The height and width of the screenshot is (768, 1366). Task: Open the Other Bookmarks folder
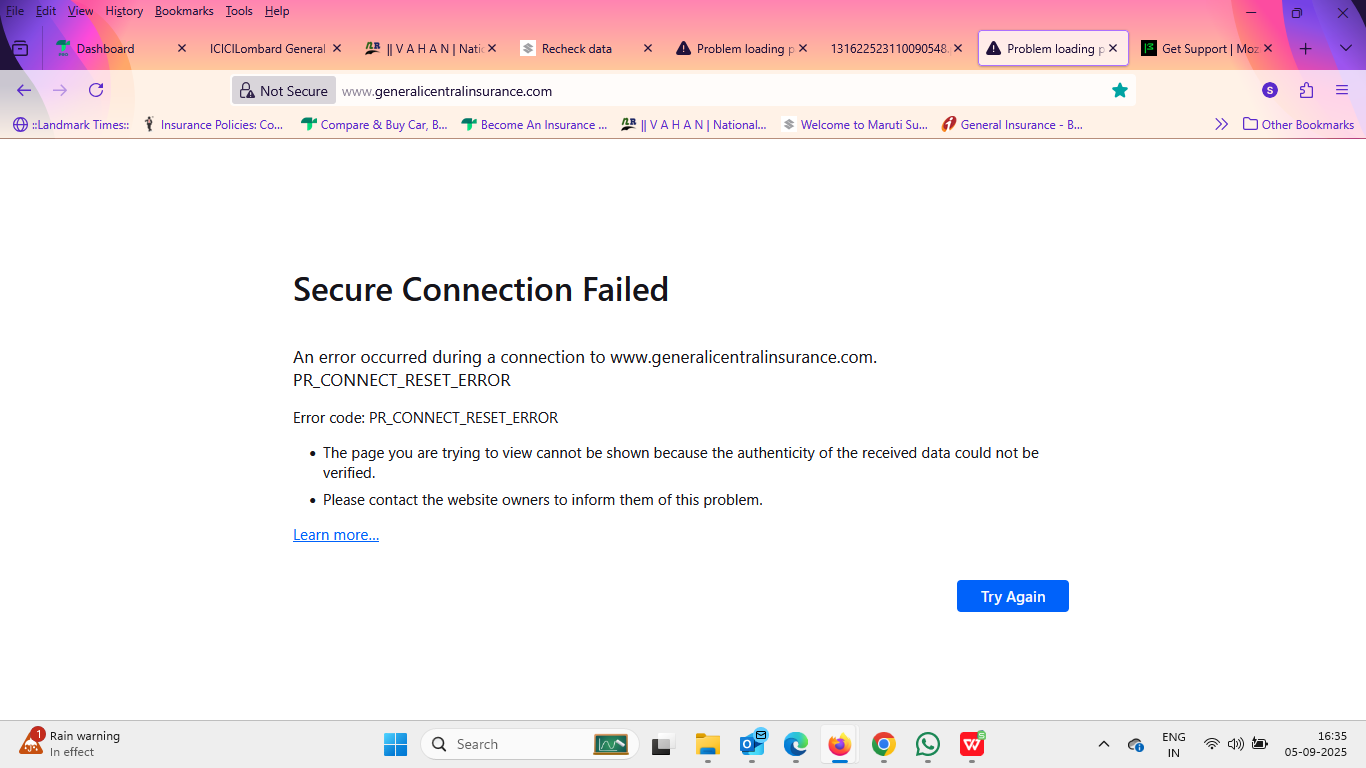tap(1298, 125)
